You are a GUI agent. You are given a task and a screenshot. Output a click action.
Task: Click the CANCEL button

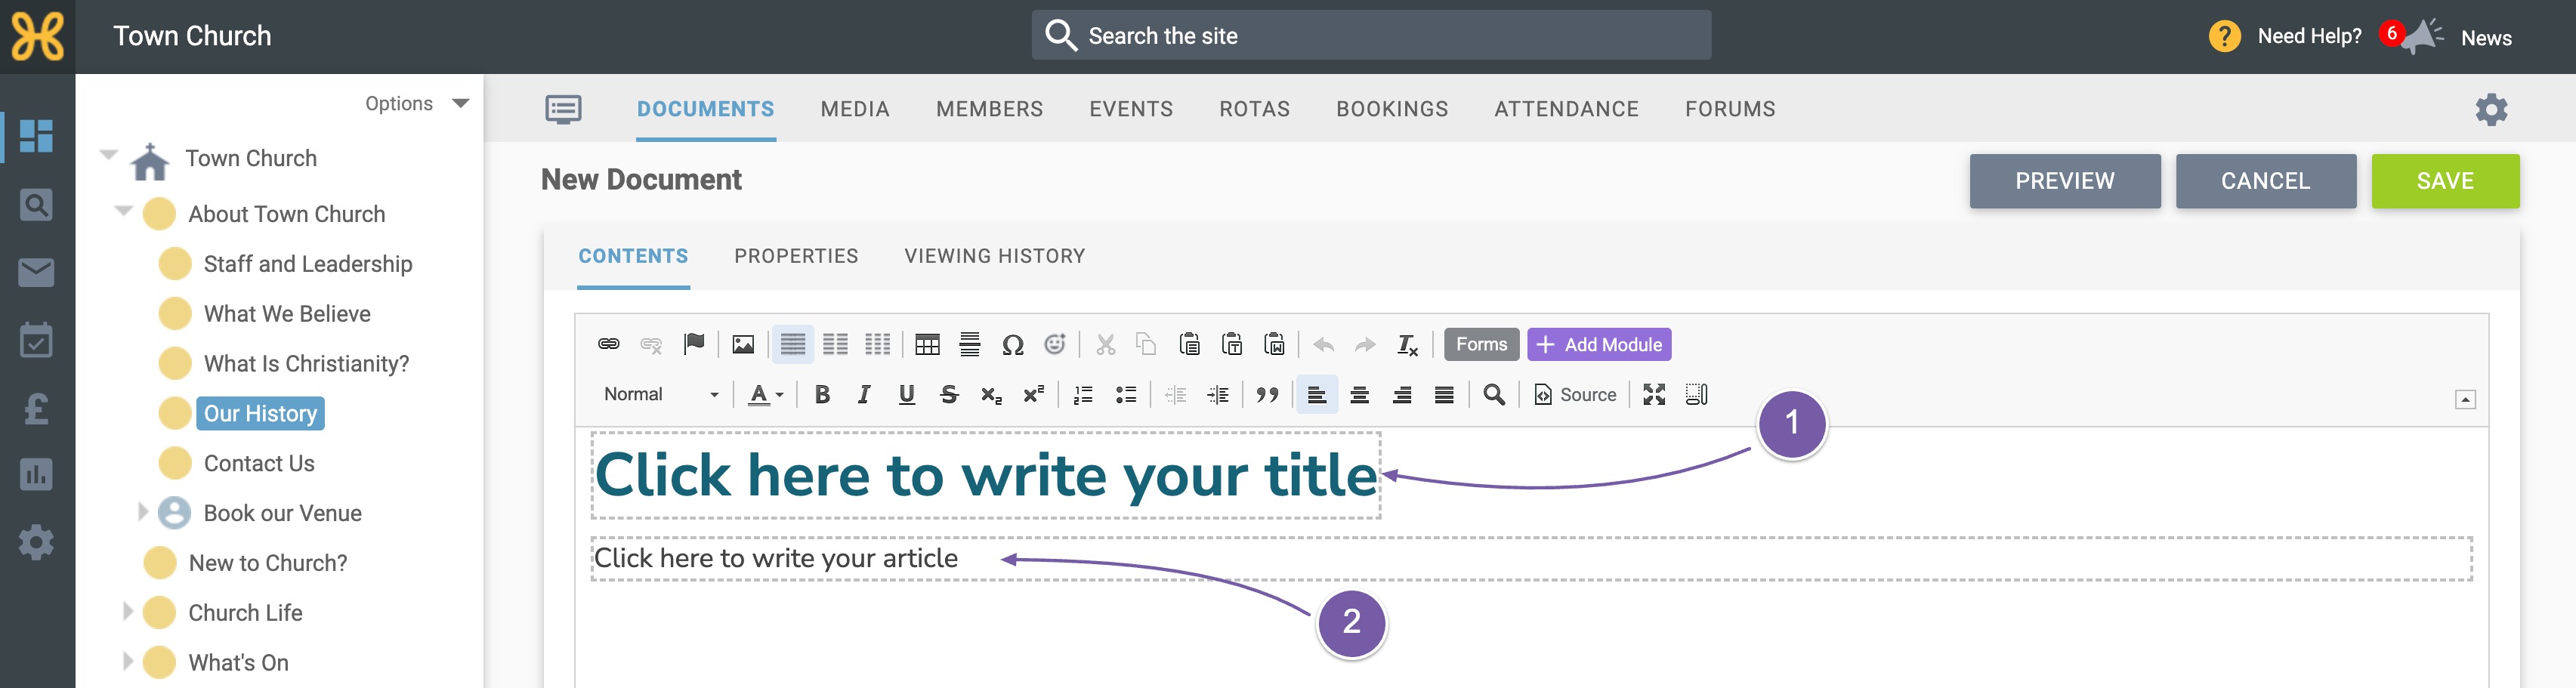tap(2266, 181)
